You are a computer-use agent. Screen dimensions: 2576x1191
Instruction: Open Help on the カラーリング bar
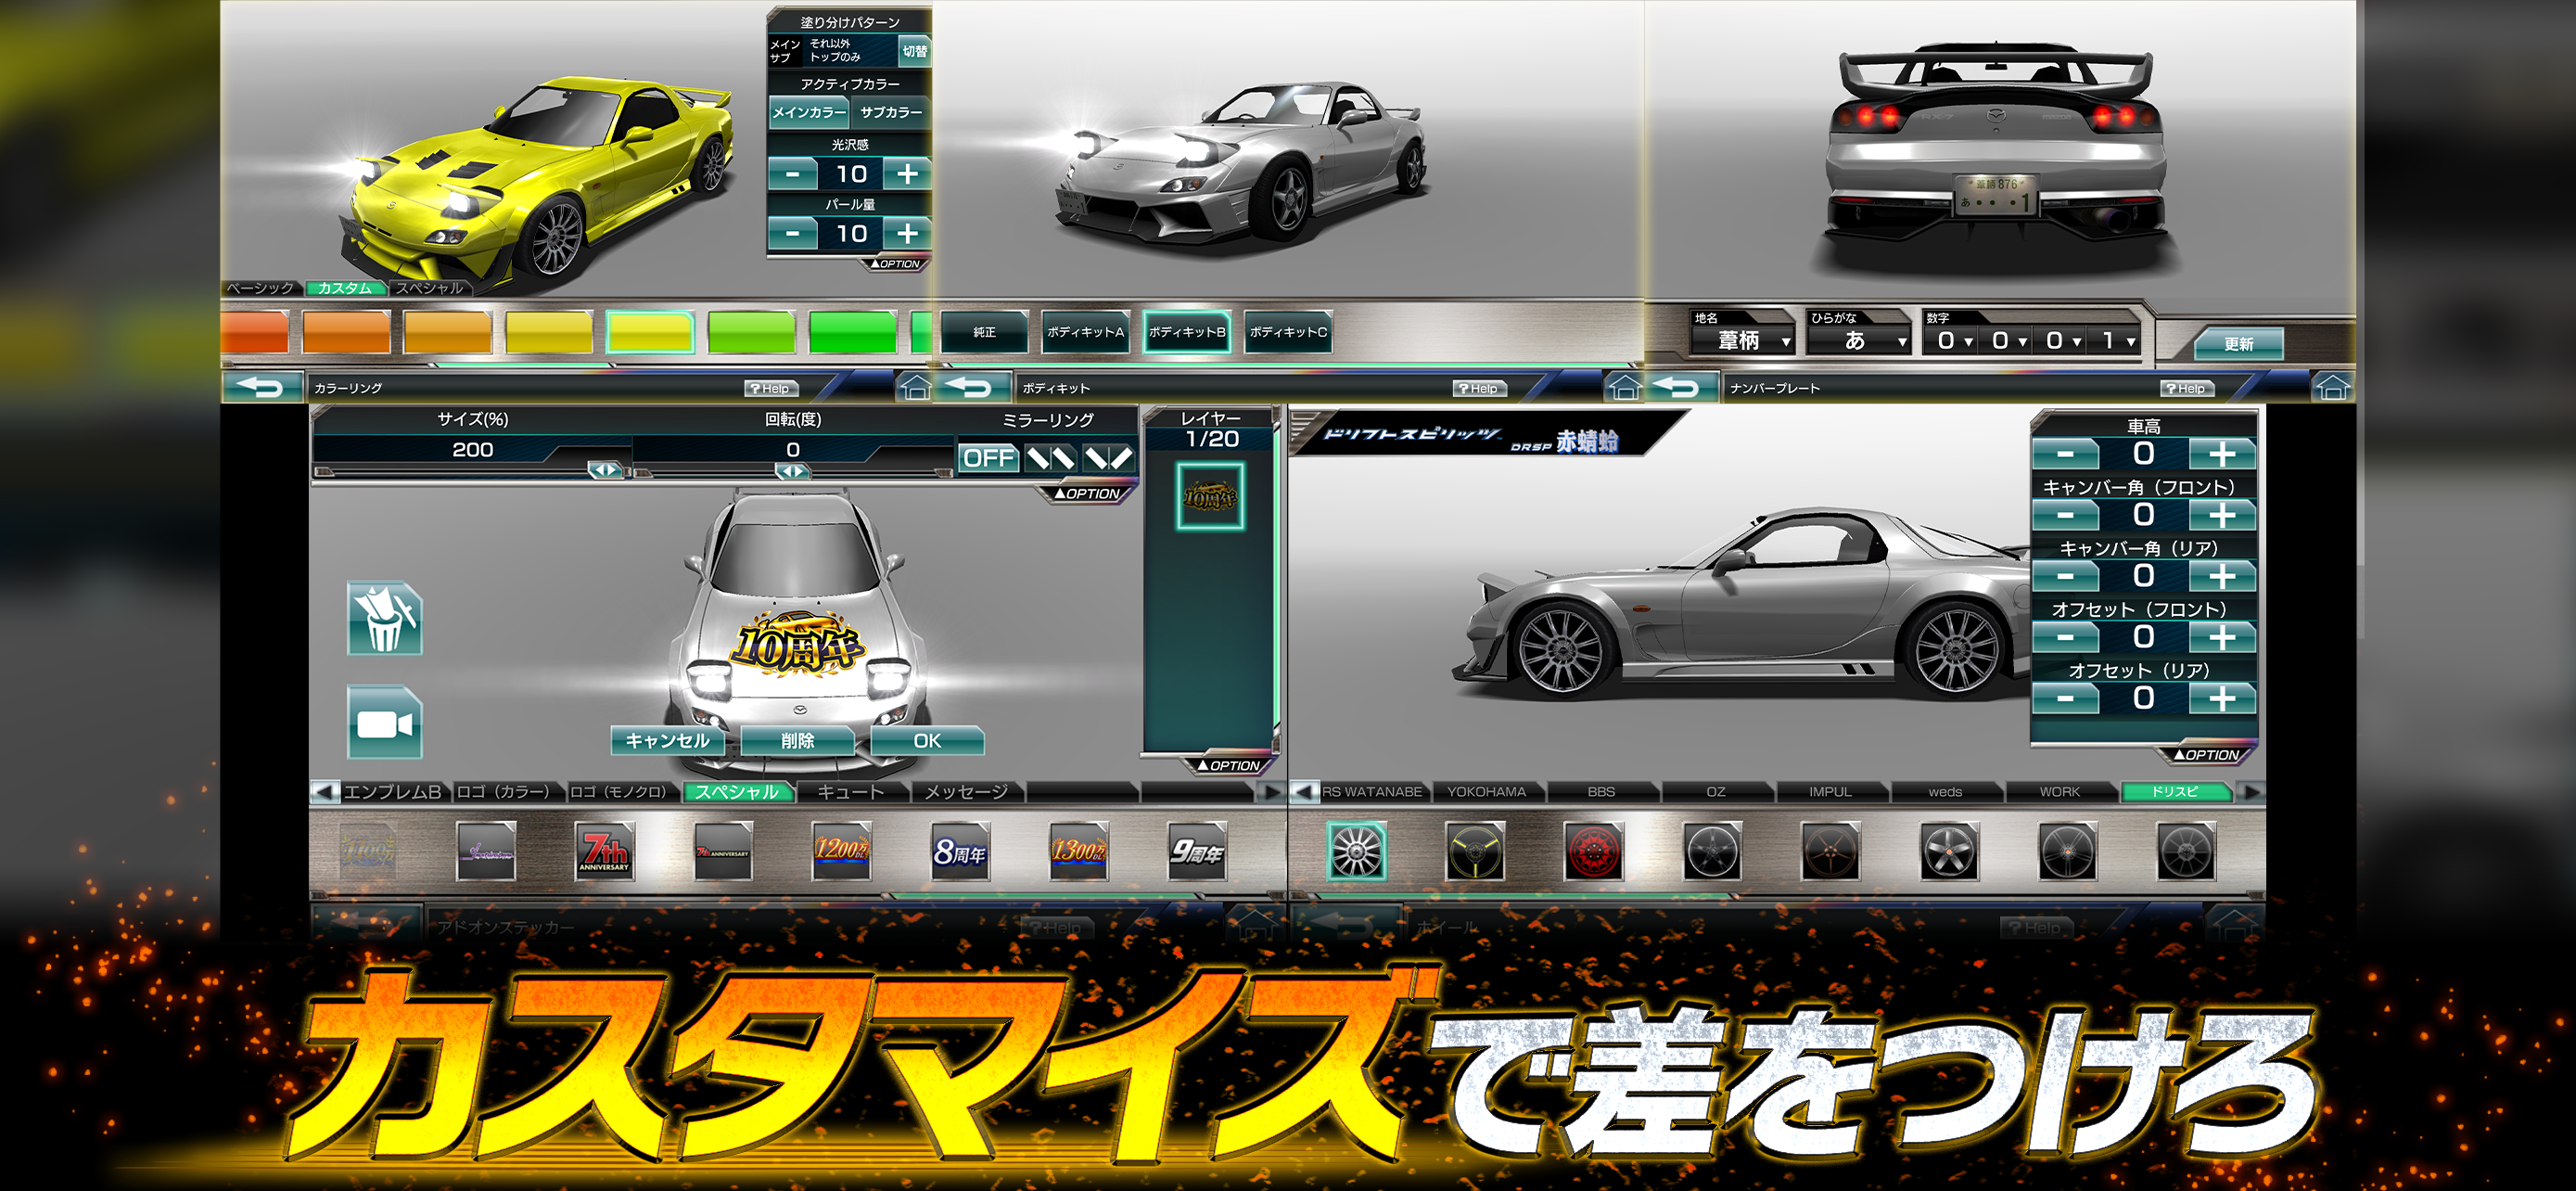click(x=771, y=388)
